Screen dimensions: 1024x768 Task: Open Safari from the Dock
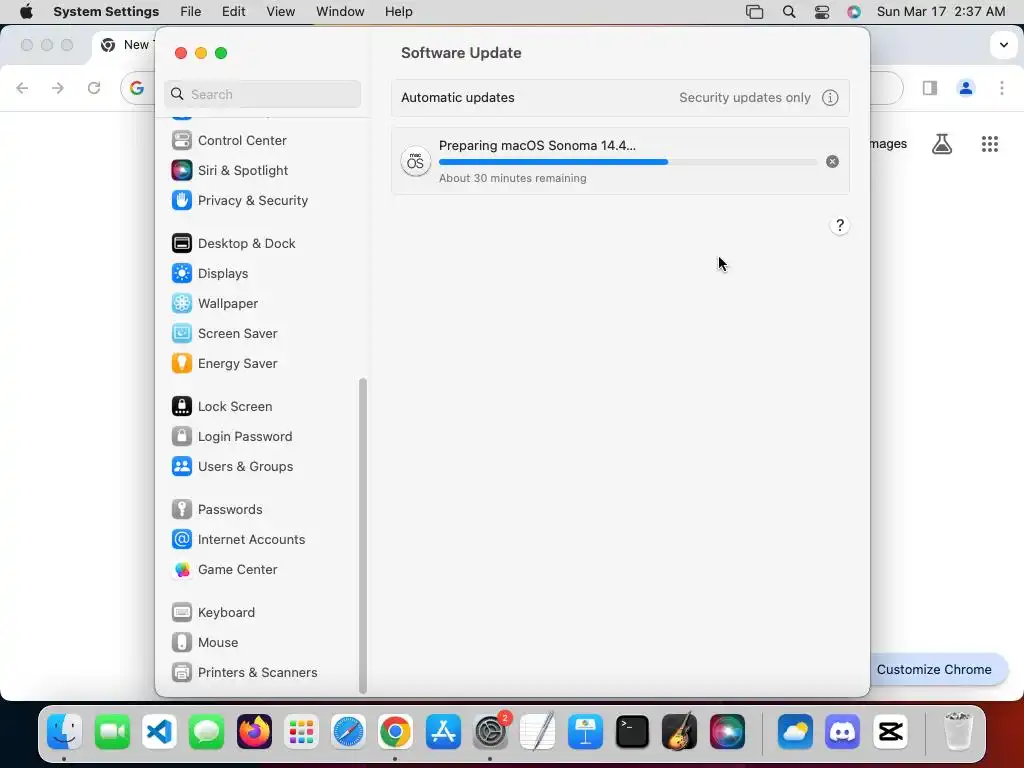348,731
